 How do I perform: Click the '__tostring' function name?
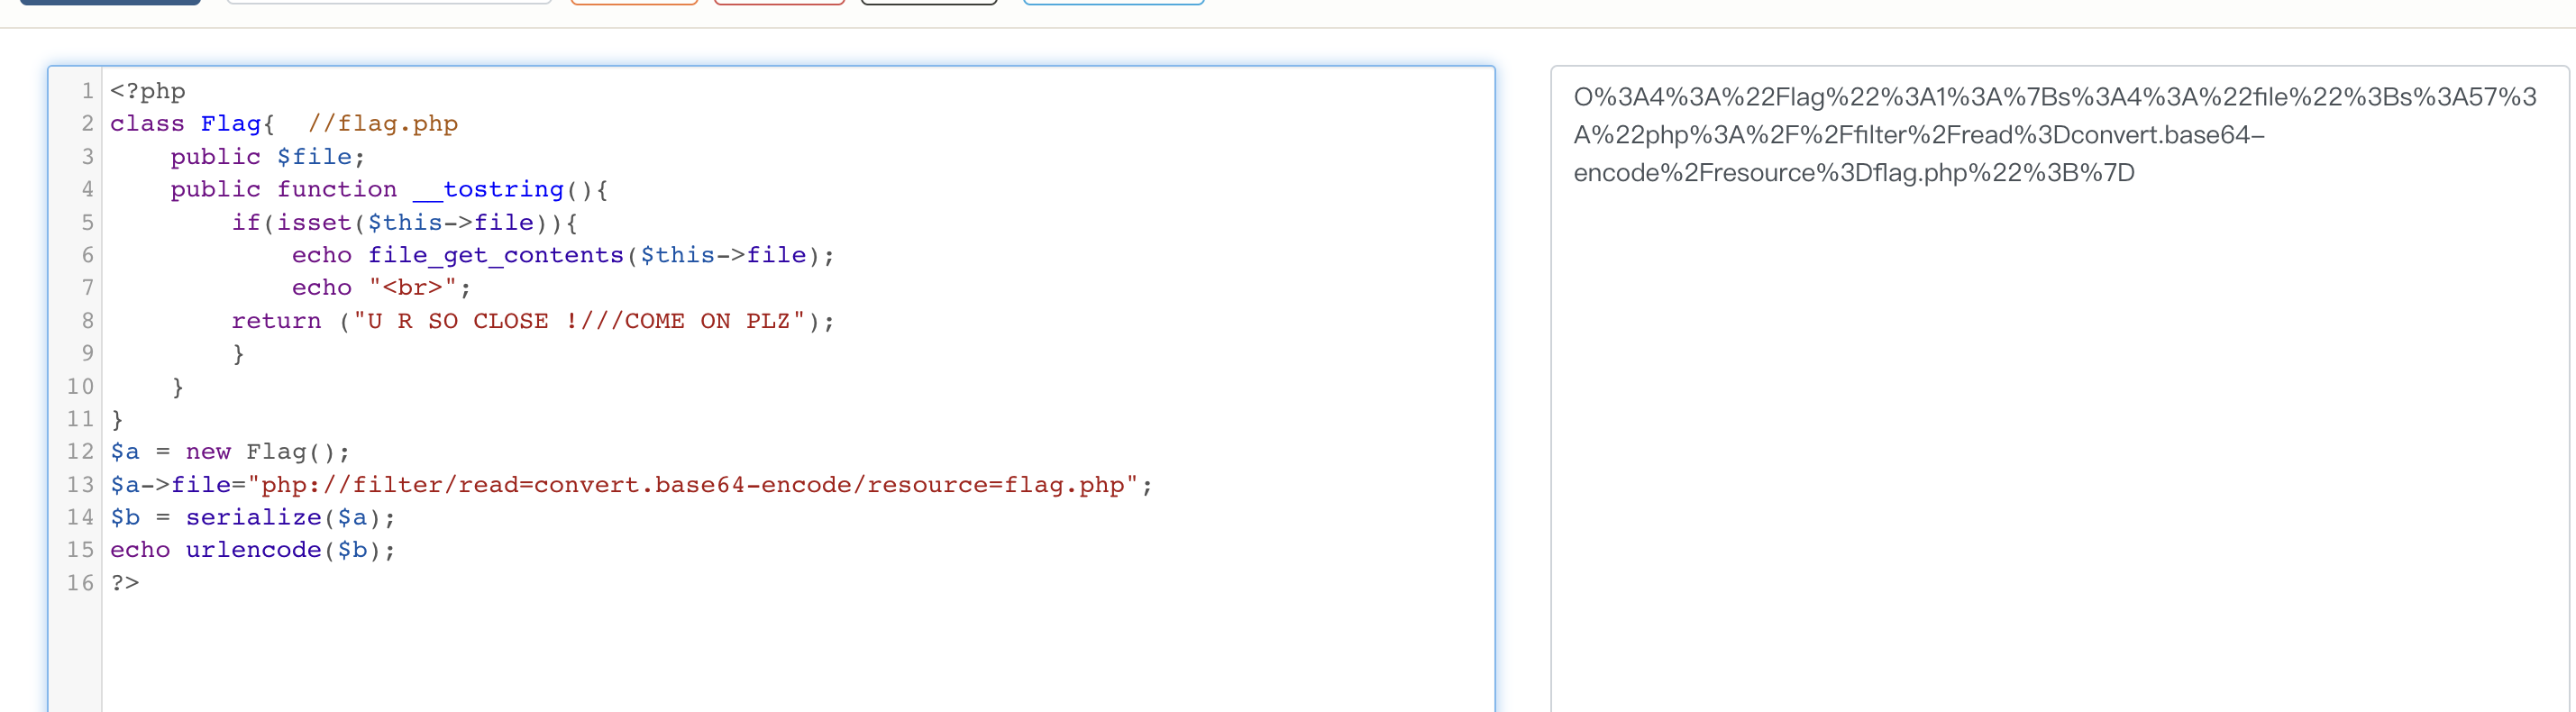coord(488,189)
